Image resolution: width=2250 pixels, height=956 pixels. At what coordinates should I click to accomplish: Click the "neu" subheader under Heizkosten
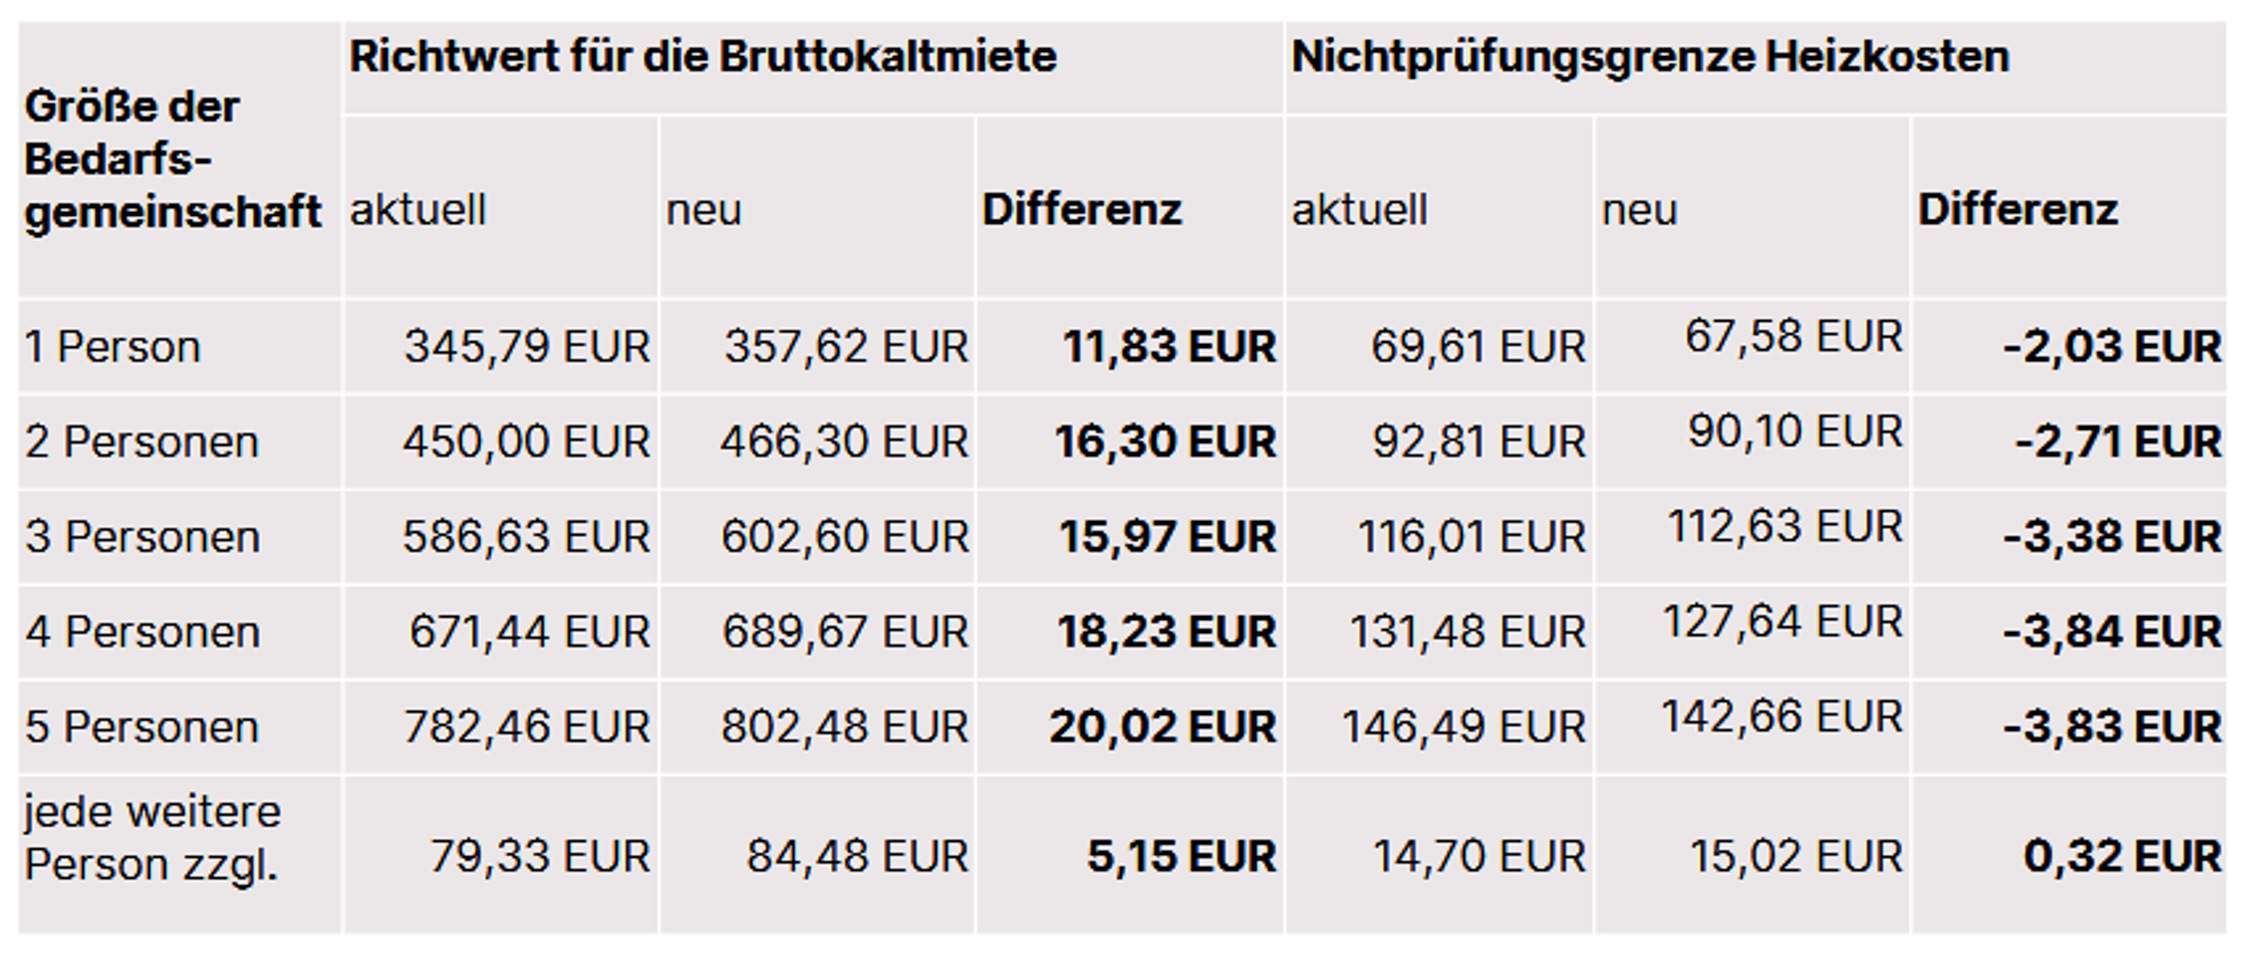tap(1639, 210)
